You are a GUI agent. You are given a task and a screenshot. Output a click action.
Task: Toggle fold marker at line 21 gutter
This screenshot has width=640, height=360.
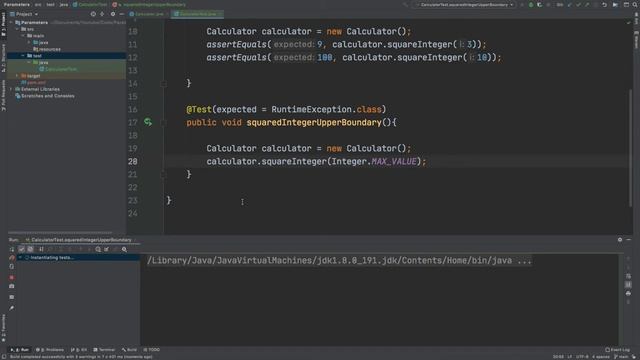[163, 175]
